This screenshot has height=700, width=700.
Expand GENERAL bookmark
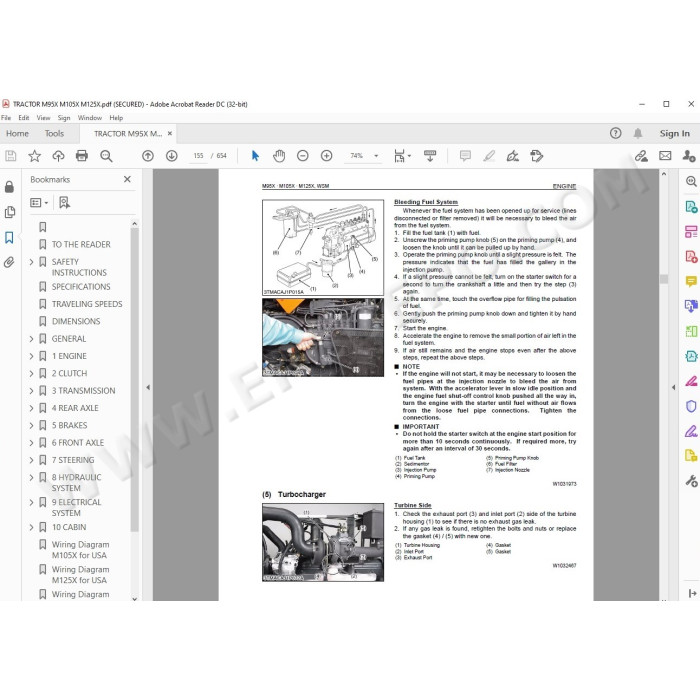tap(31, 339)
